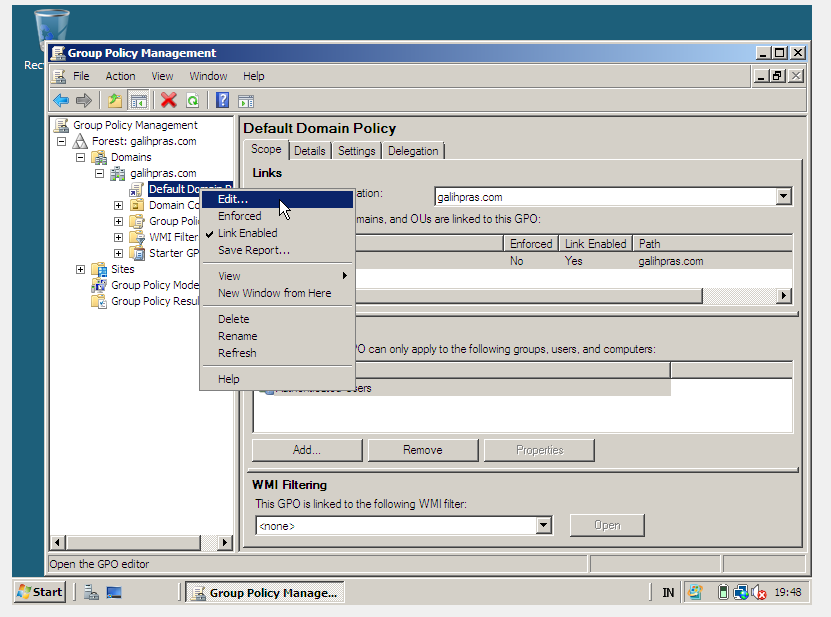Toggle Enforced in the context menu
Viewport: 831px width, 617px height.
coord(277,216)
